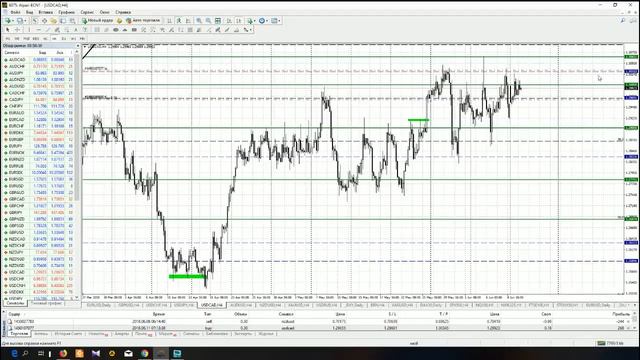The height and width of the screenshot is (360, 640).
Task: Toggle the Navigator panel
Action: (x=53, y=20)
